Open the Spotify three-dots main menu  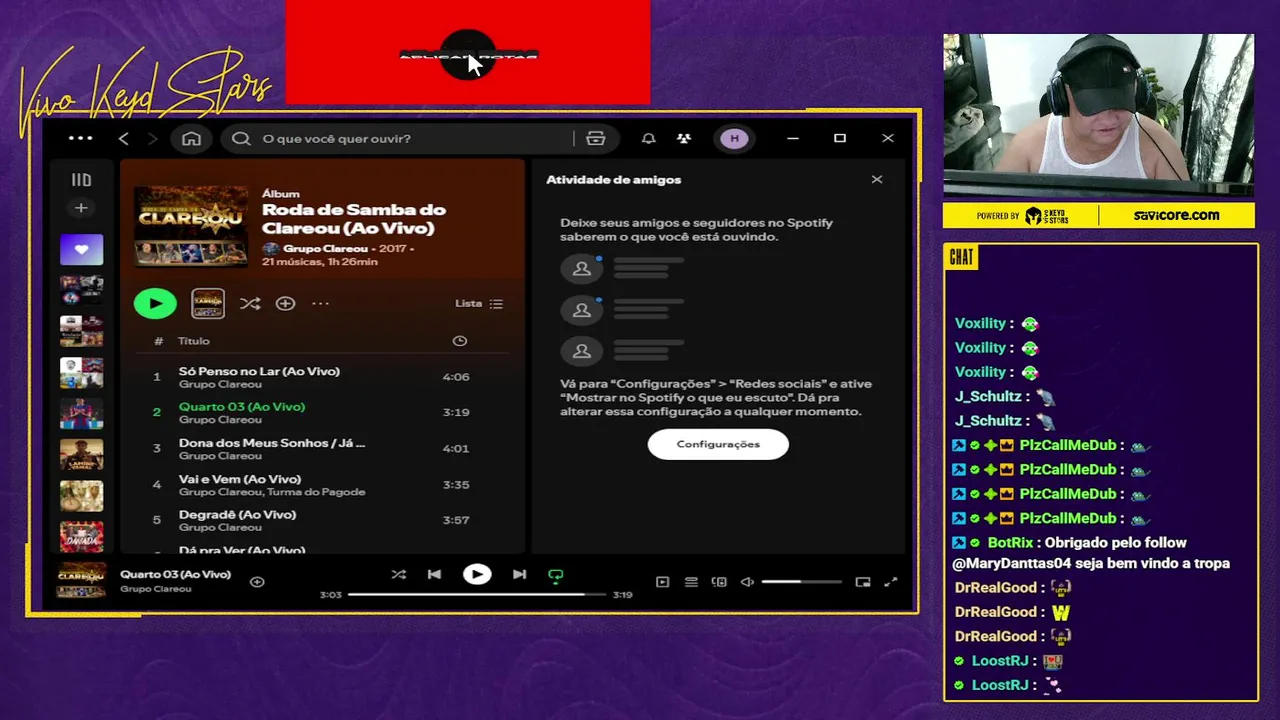point(81,138)
